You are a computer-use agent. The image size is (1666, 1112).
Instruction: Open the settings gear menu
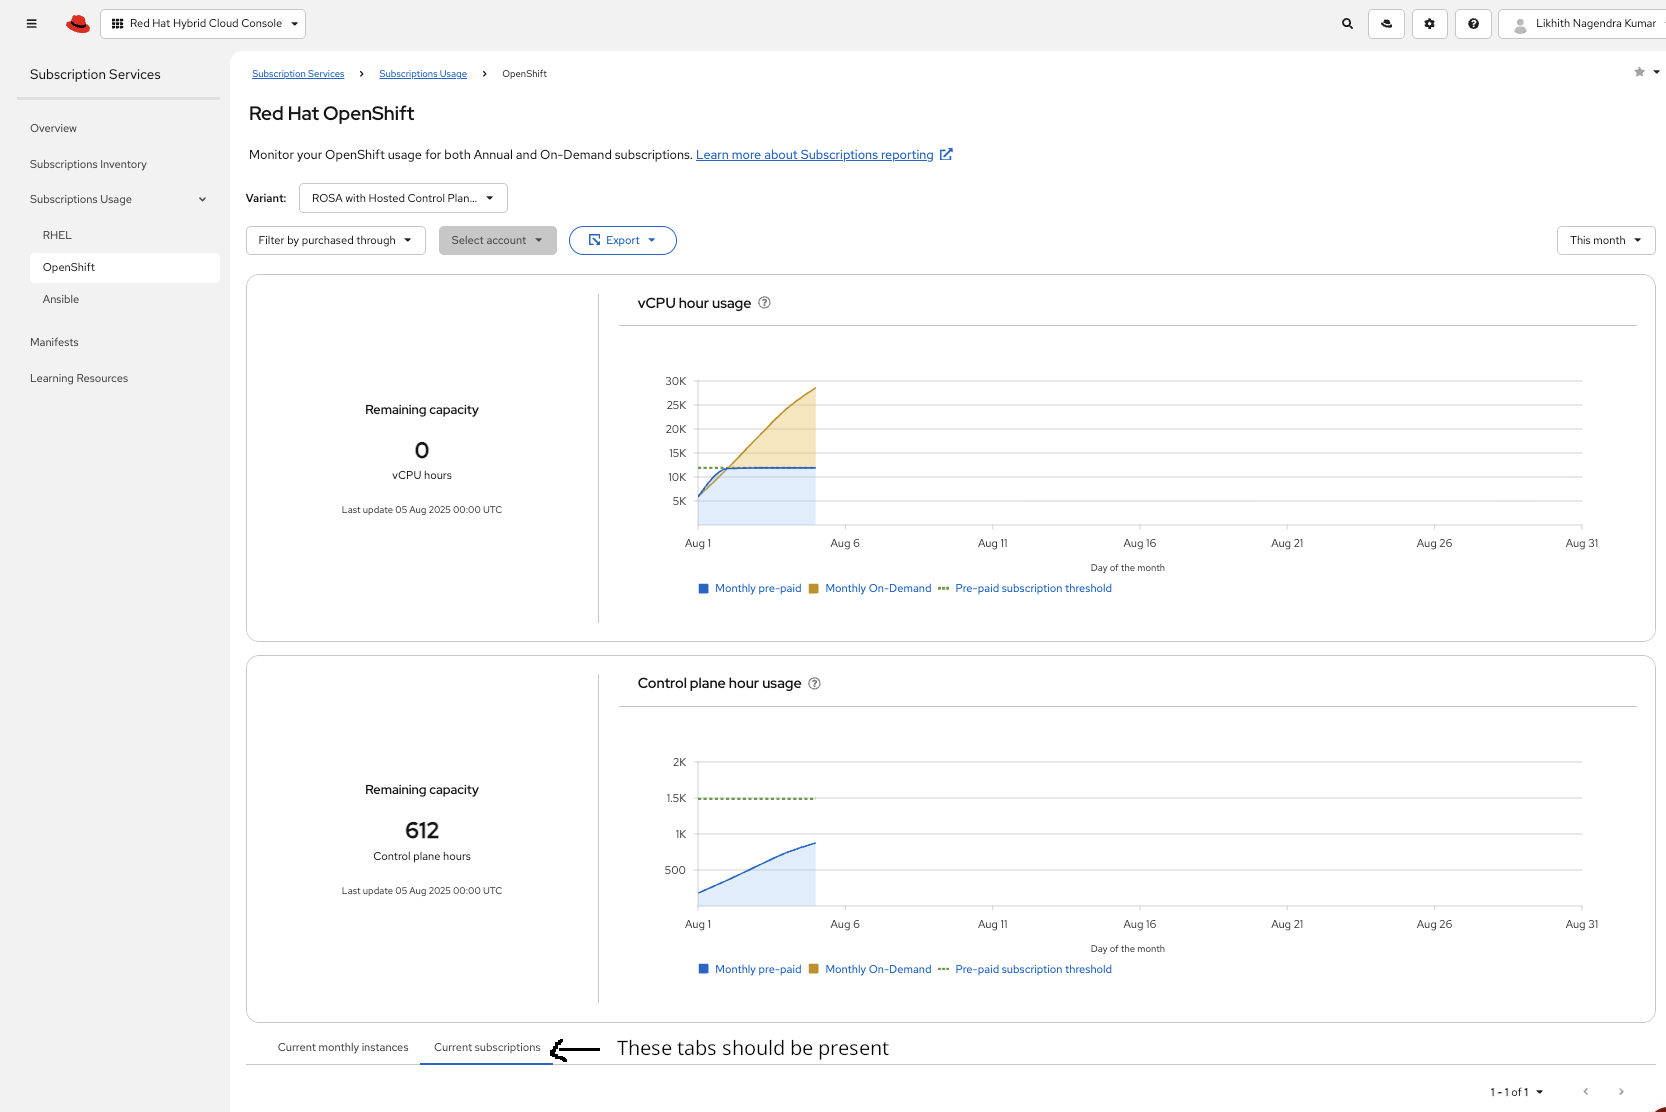pyautogui.click(x=1430, y=23)
